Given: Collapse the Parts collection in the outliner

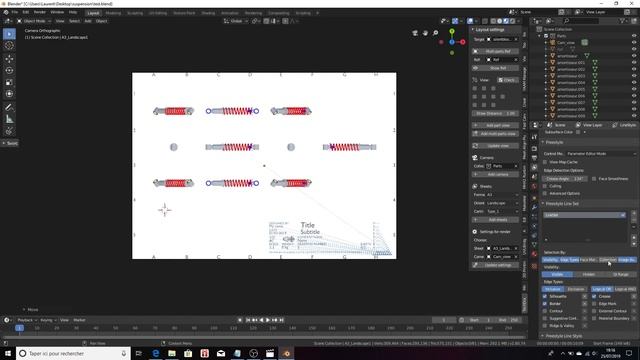Looking at the screenshot, I should coord(540,36).
